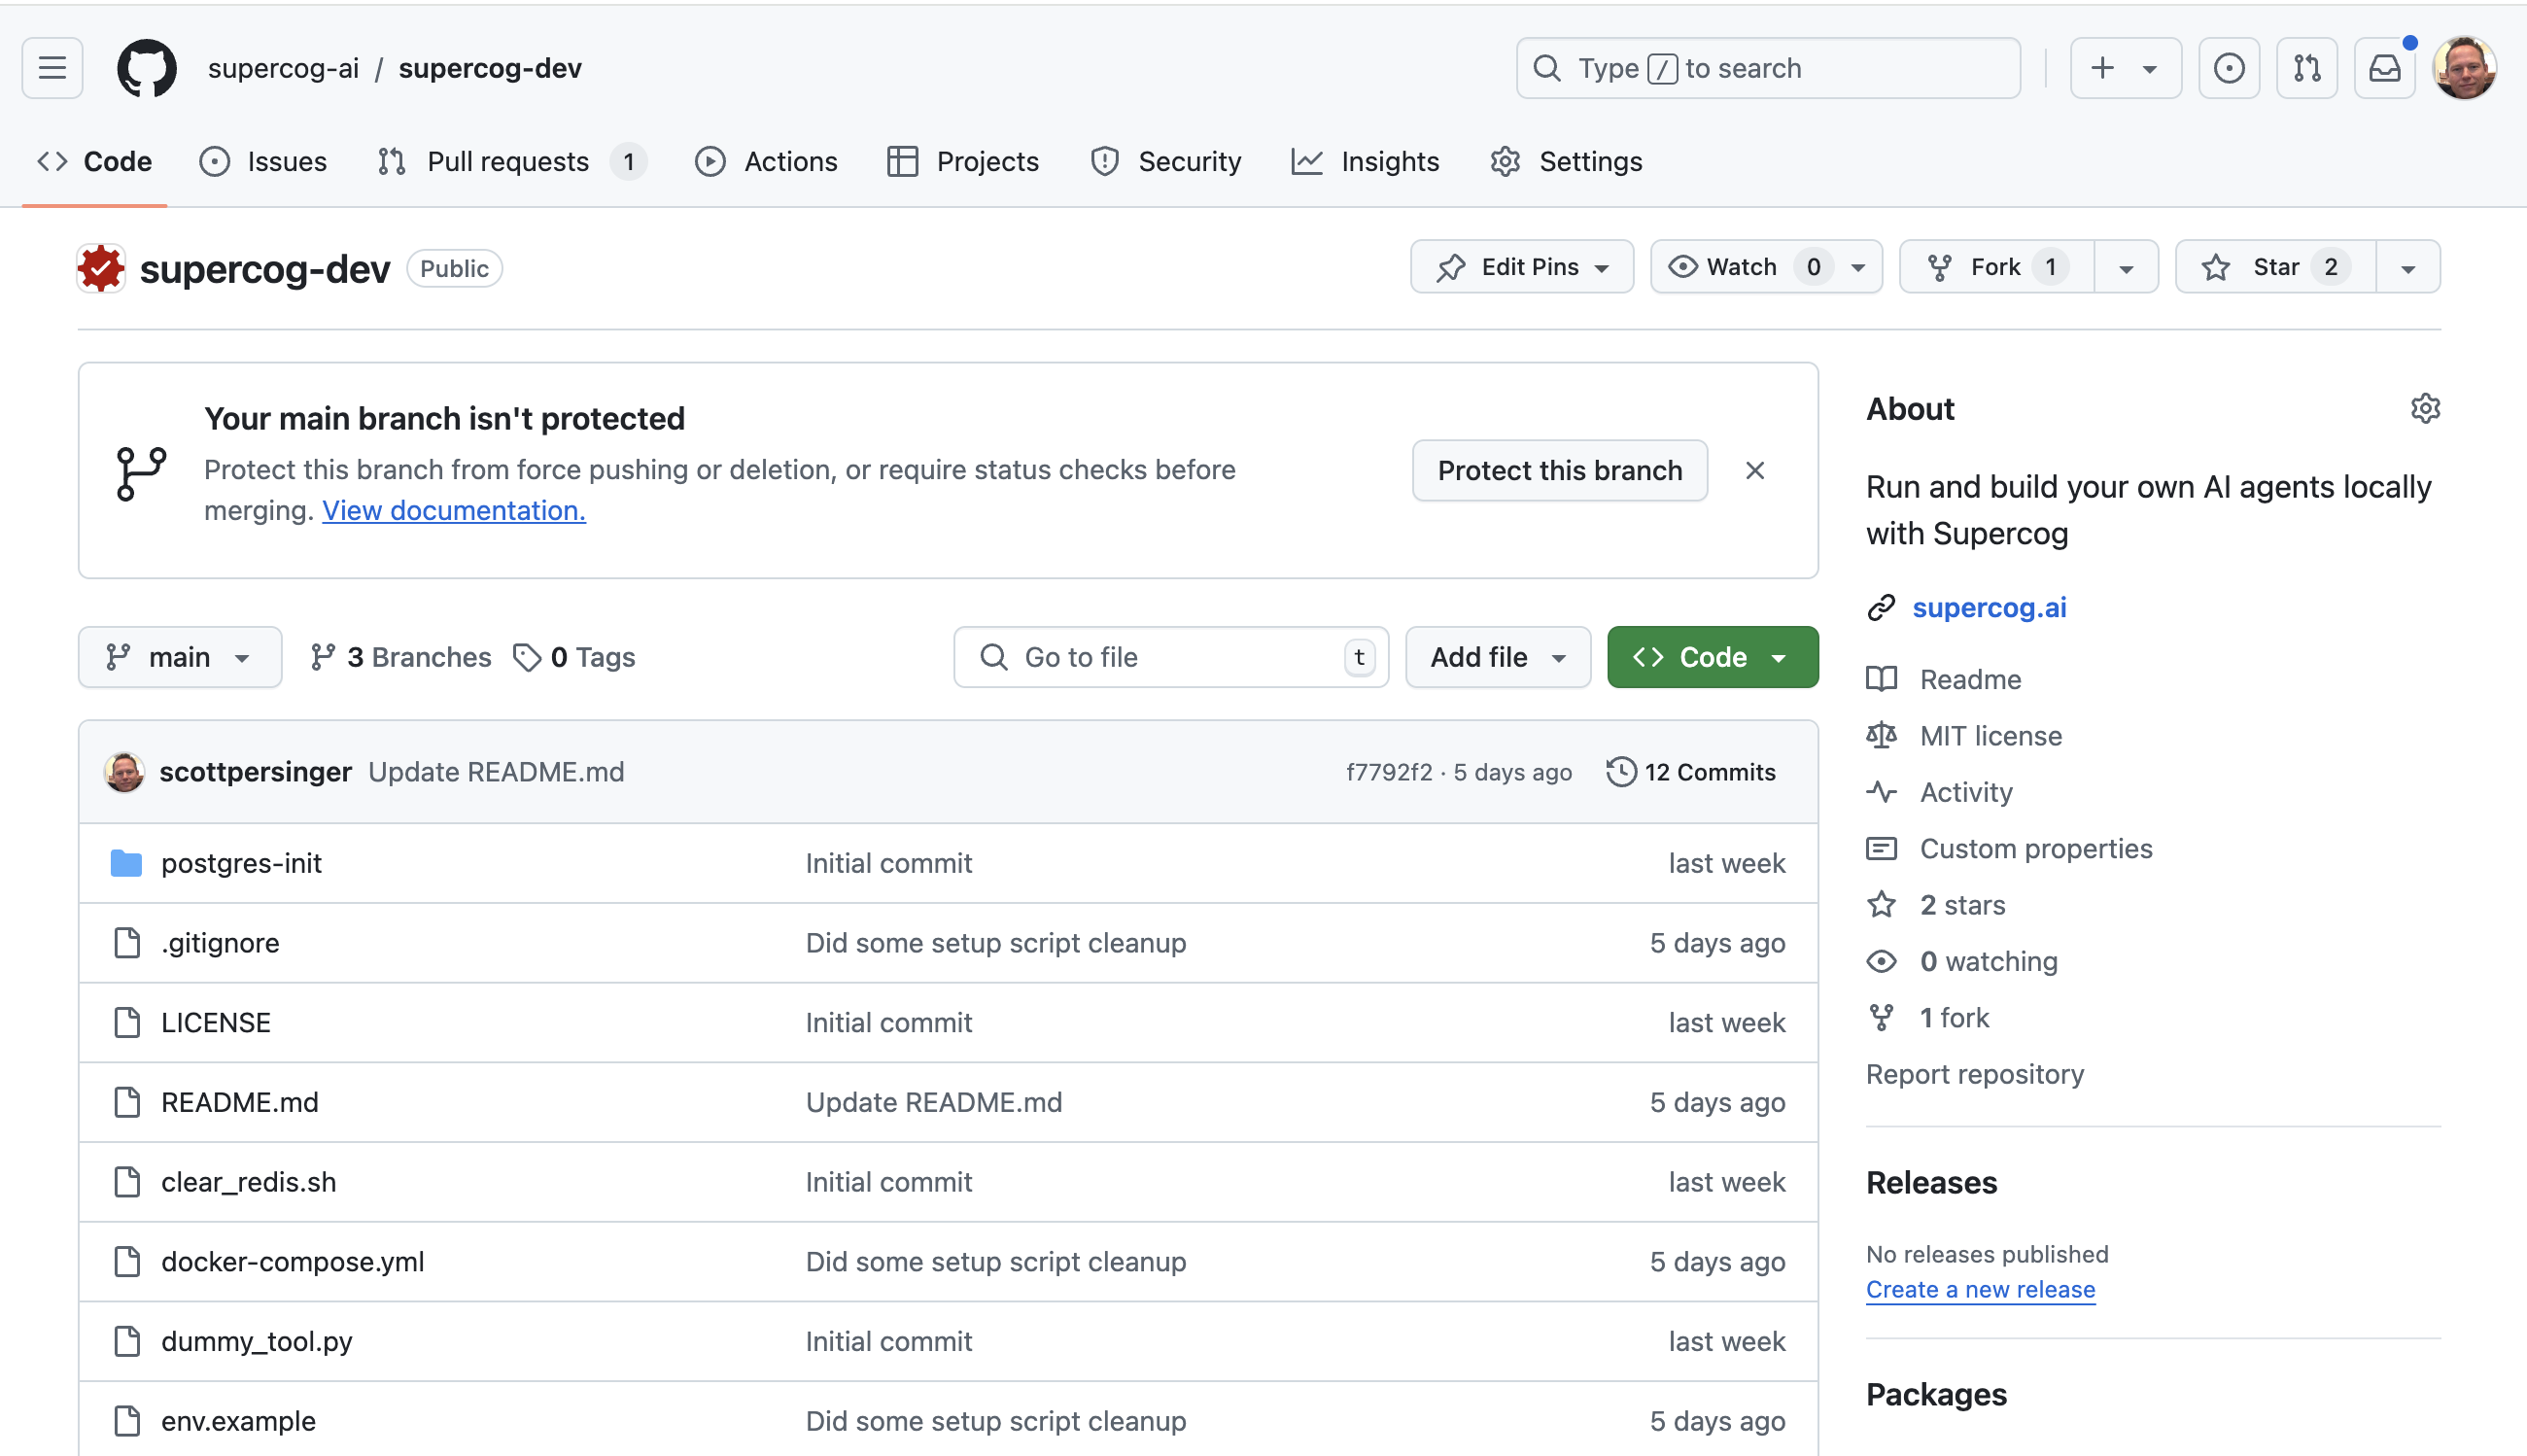The width and height of the screenshot is (2527, 1456).
Task: Switch to the Projects tab
Action: (x=963, y=161)
